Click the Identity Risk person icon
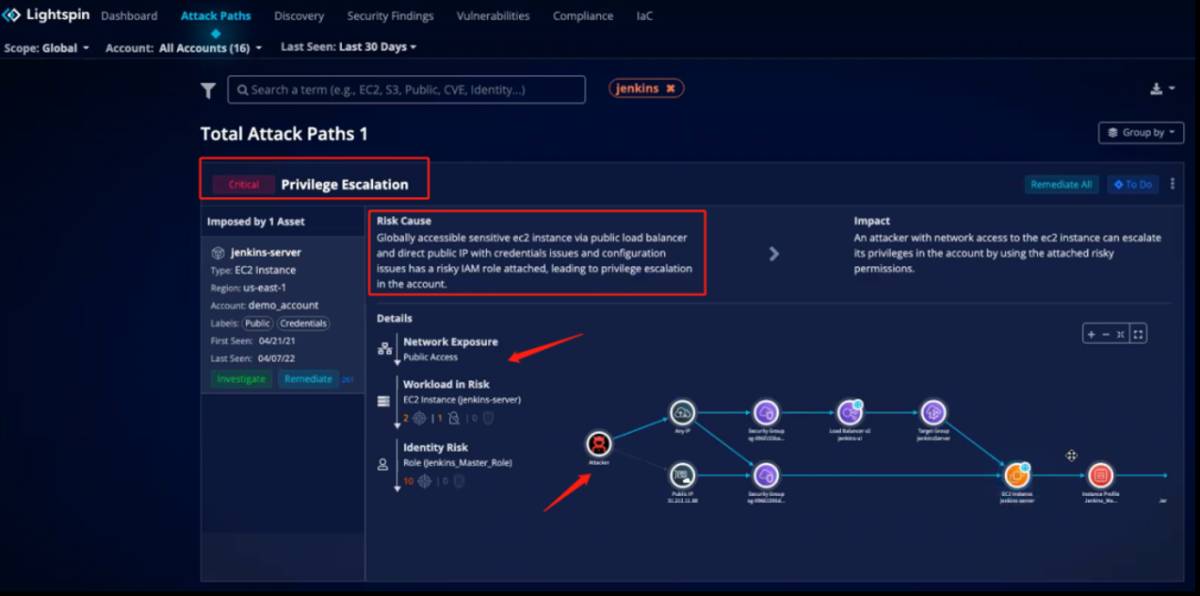 [383, 465]
